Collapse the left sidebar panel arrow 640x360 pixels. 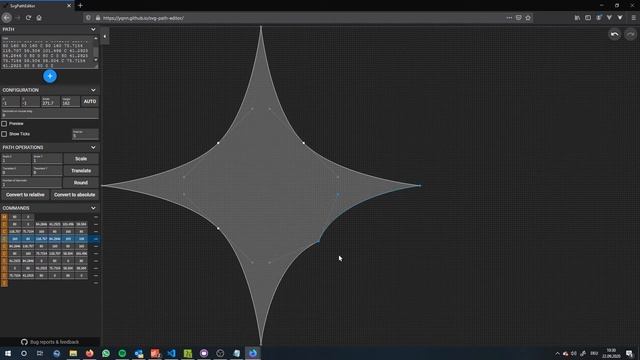click(x=104, y=36)
